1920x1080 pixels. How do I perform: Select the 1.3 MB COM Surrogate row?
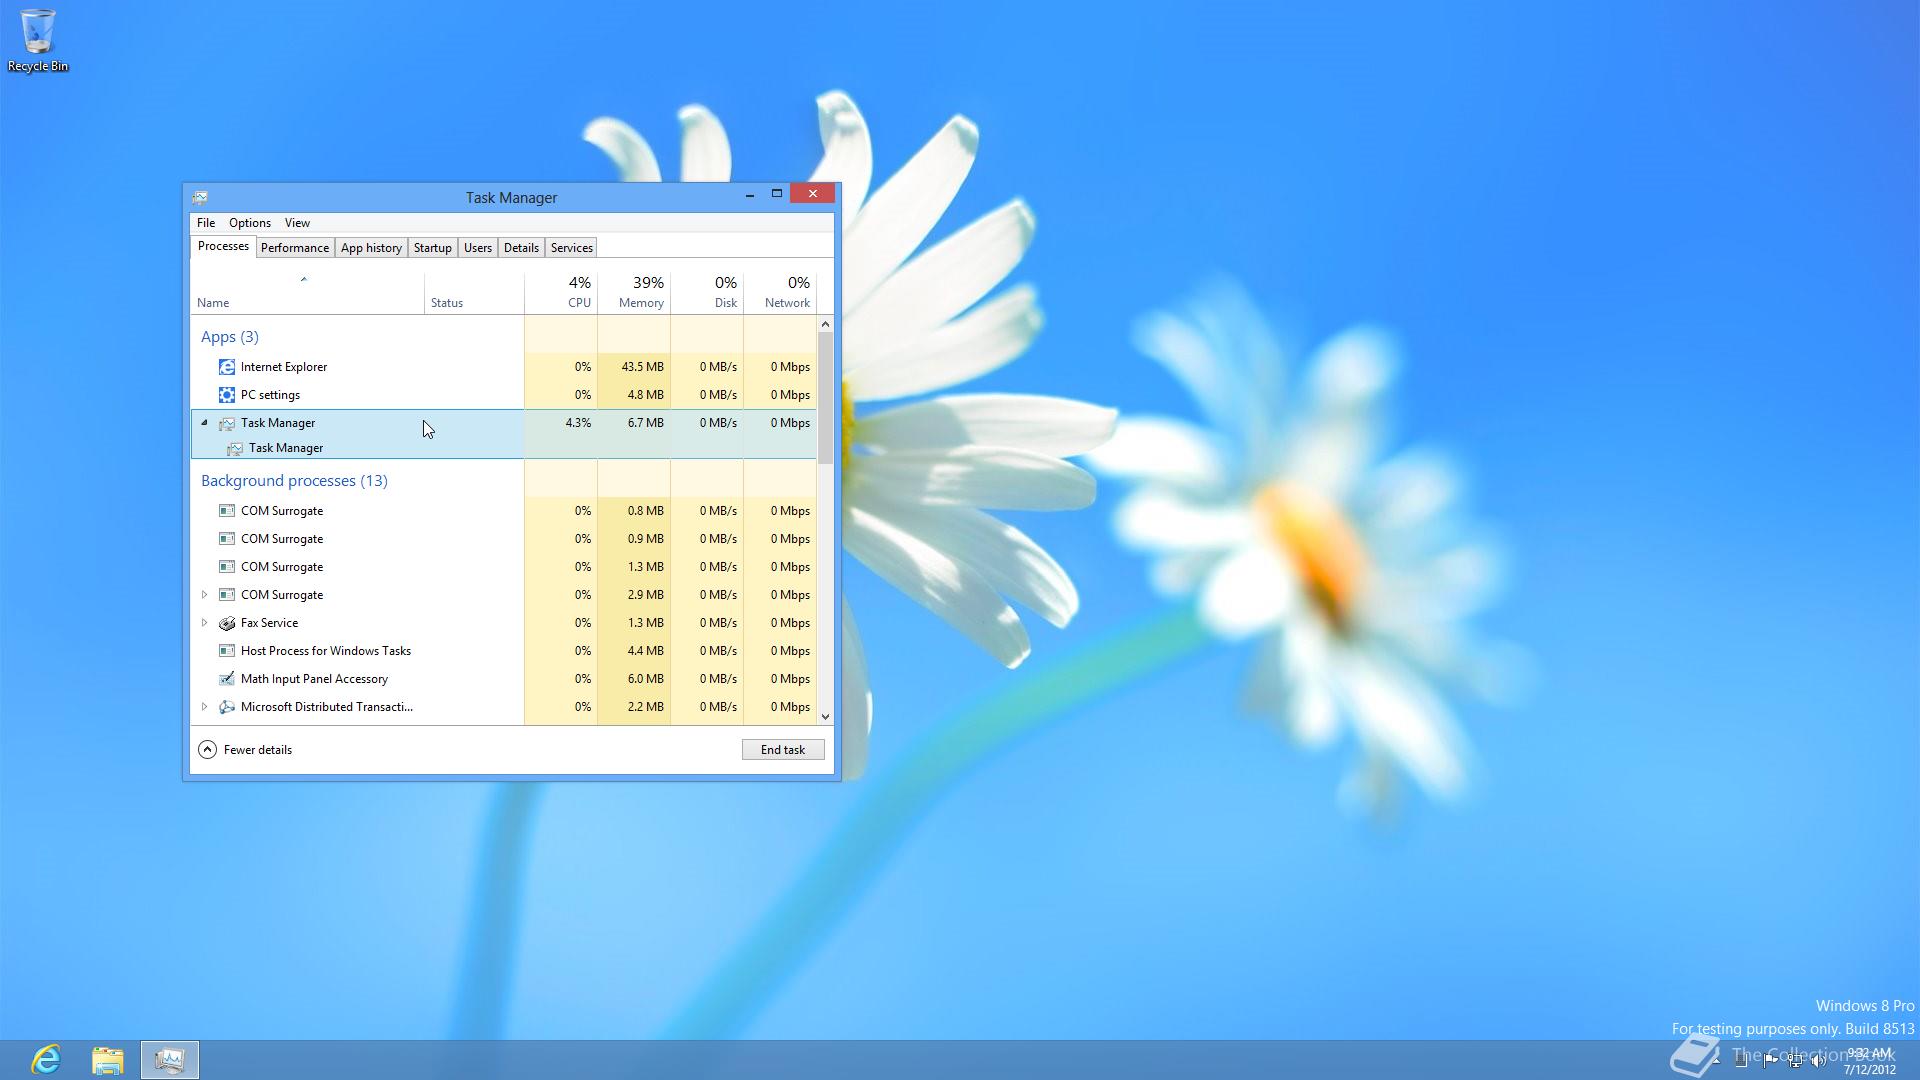coord(503,567)
